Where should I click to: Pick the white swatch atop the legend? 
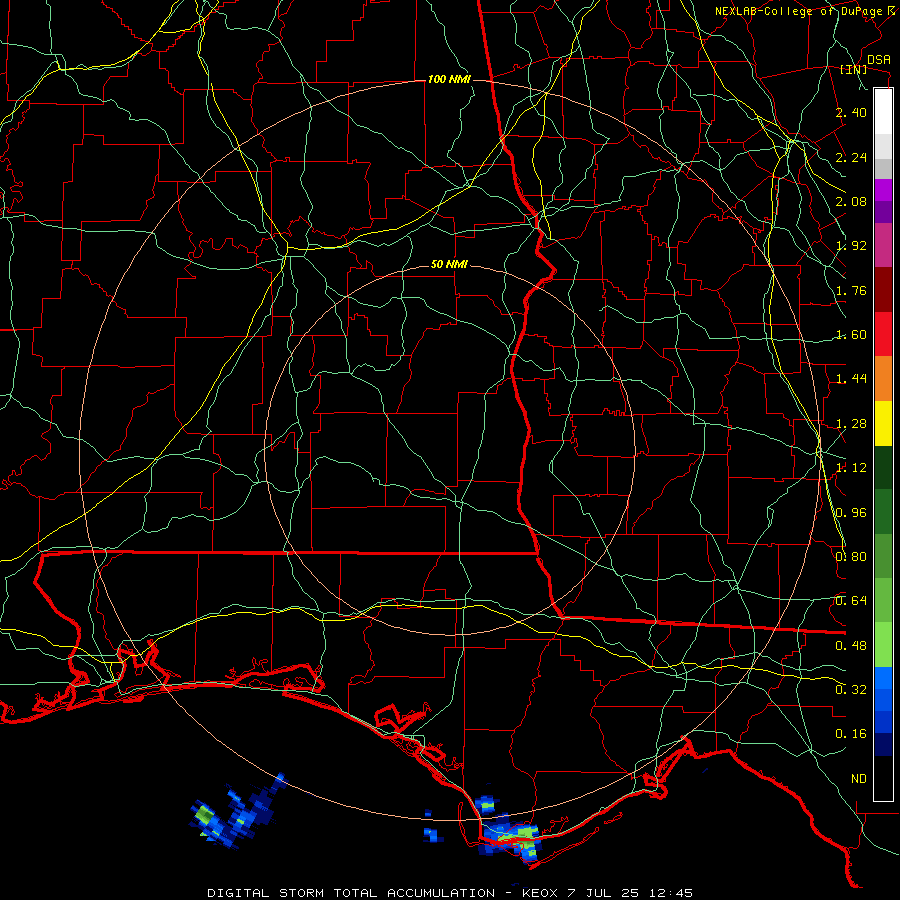coord(883,111)
